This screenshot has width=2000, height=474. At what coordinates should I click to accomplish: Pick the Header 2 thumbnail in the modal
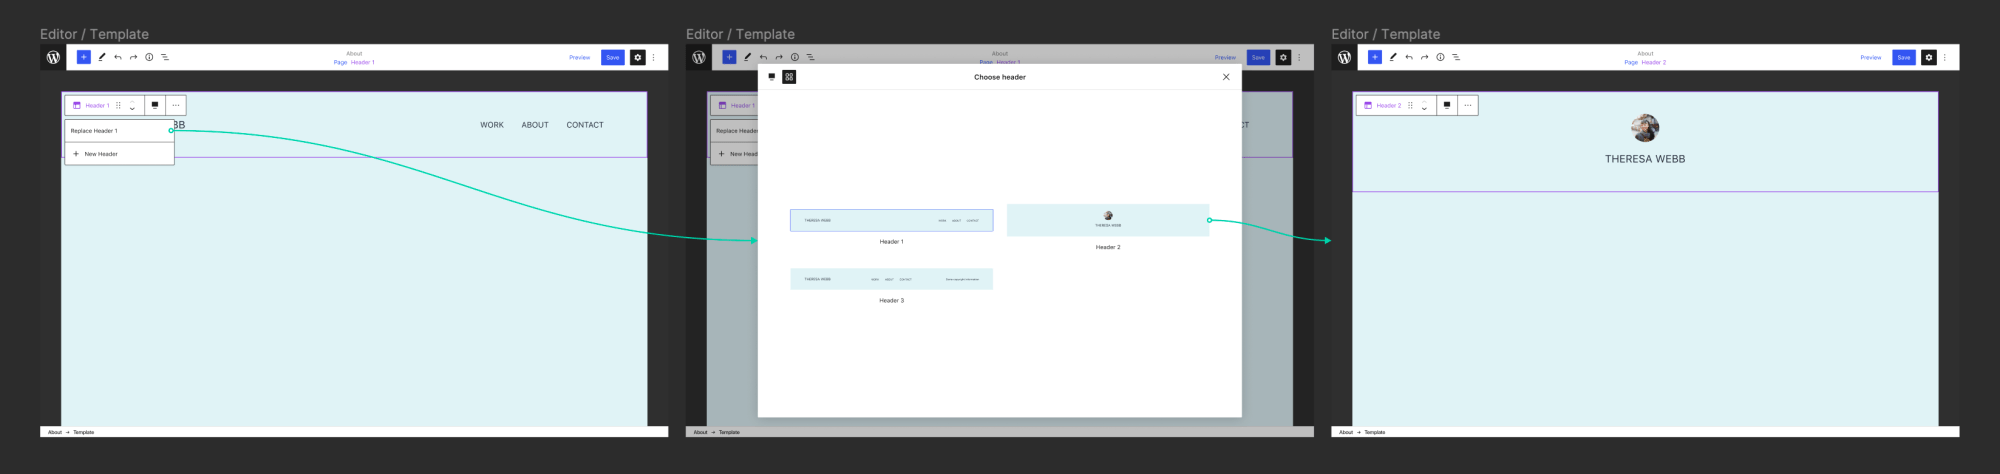1107,220
